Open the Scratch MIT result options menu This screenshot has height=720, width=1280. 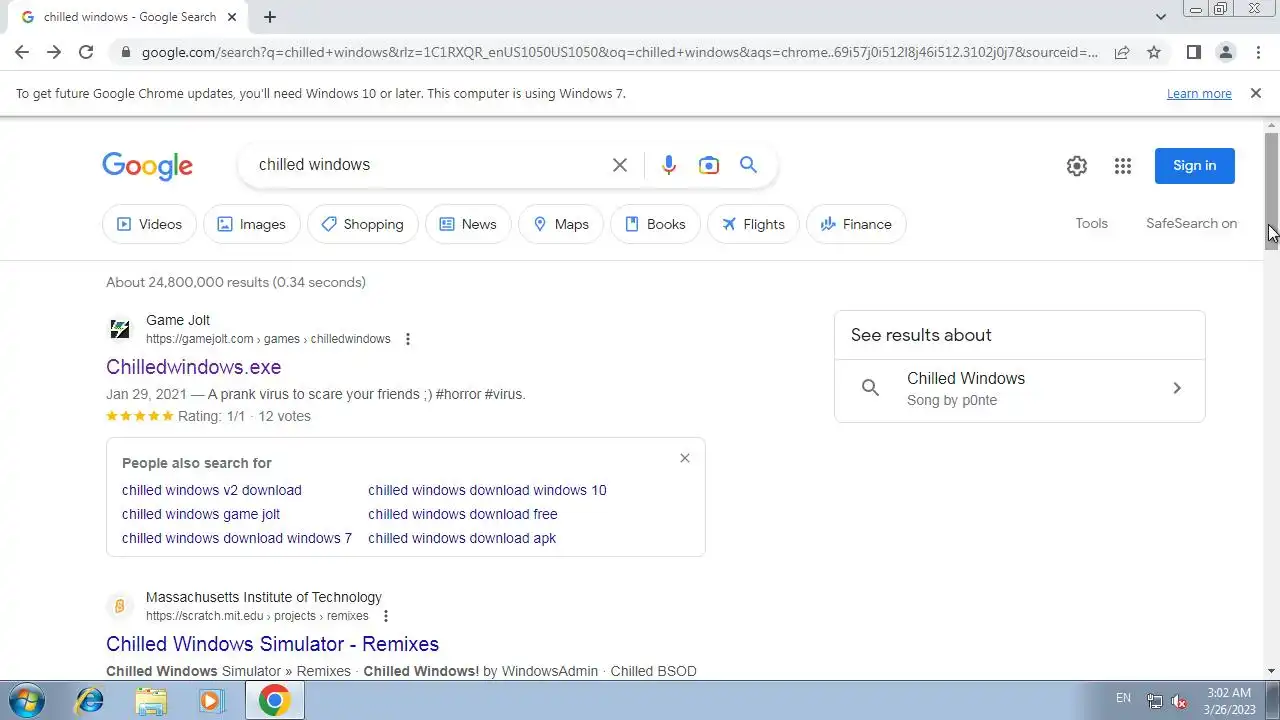tap(386, 616)
